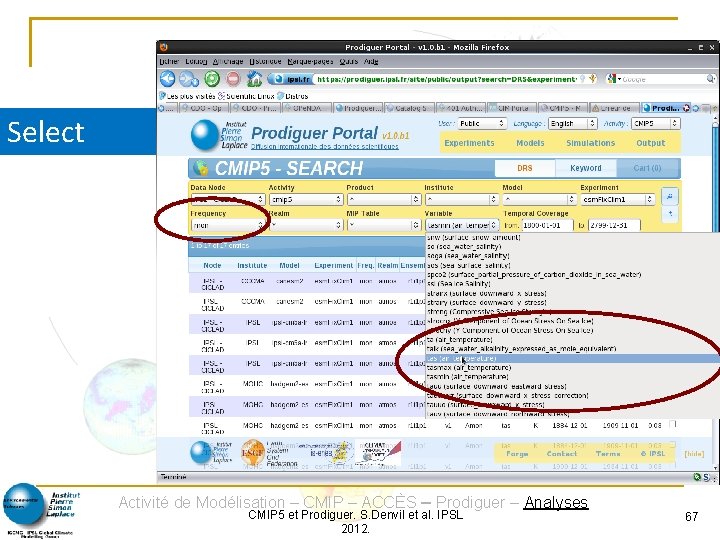Open the Institute dropdown
This screenshot has height=540, width=720.
point(461,199)
